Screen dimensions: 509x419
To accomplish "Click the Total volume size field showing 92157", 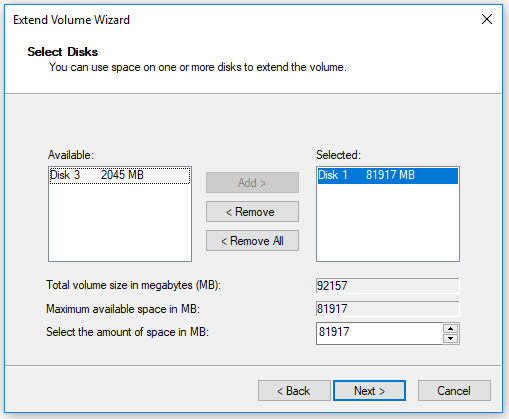I will (x=387, y=286).
